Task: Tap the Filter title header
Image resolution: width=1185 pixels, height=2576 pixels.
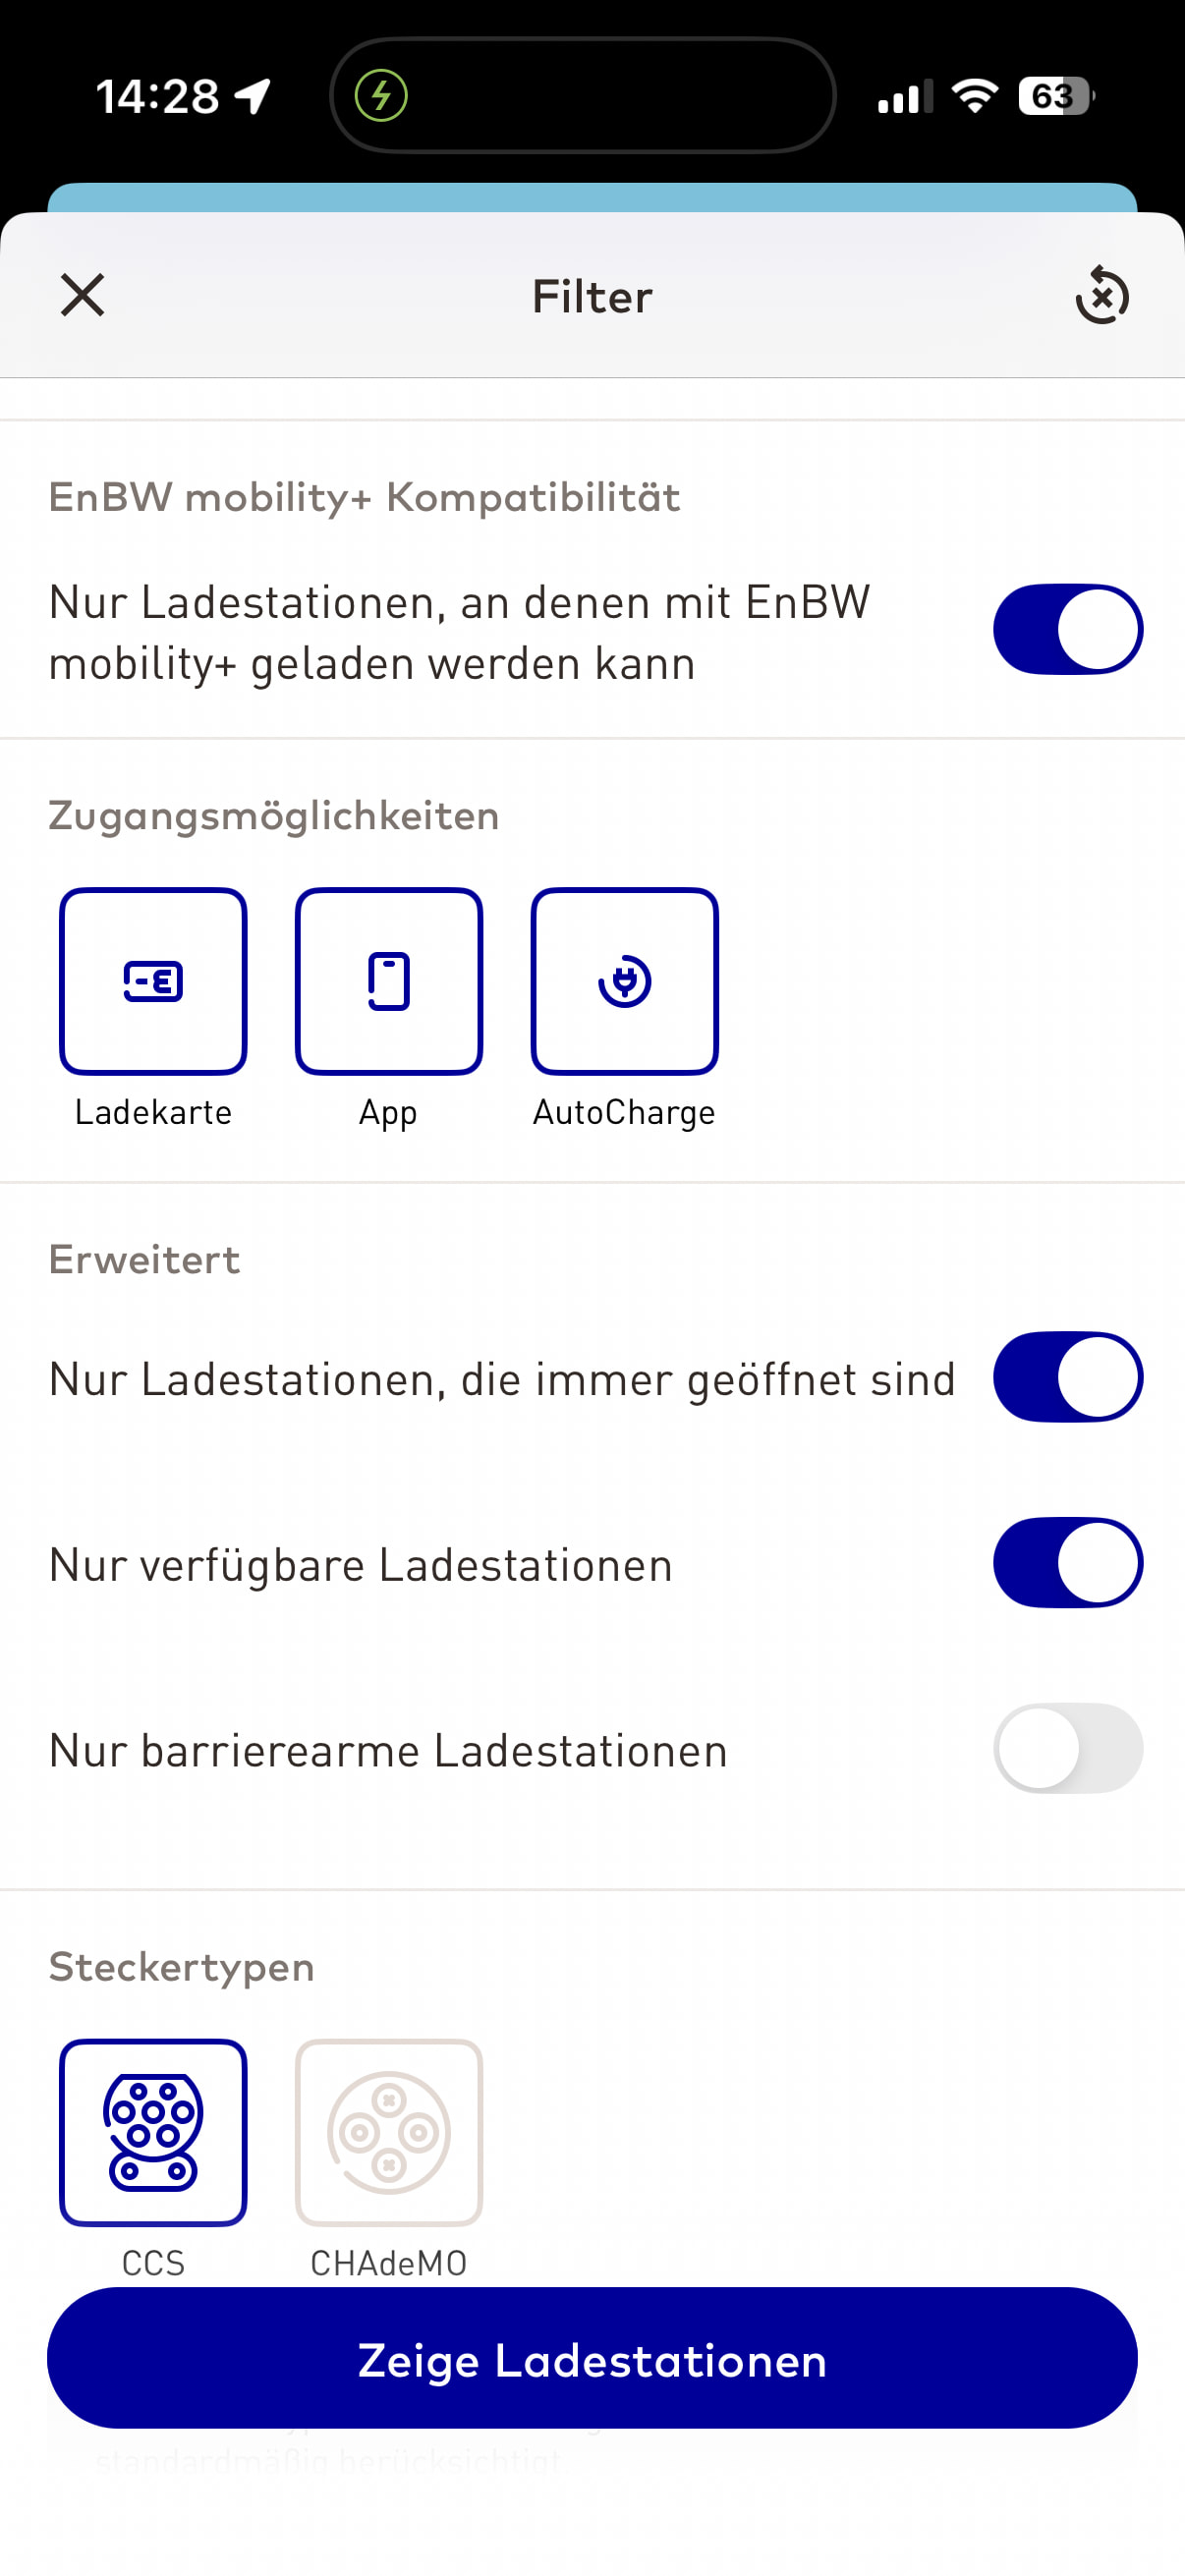Action: tap(592, 297)
